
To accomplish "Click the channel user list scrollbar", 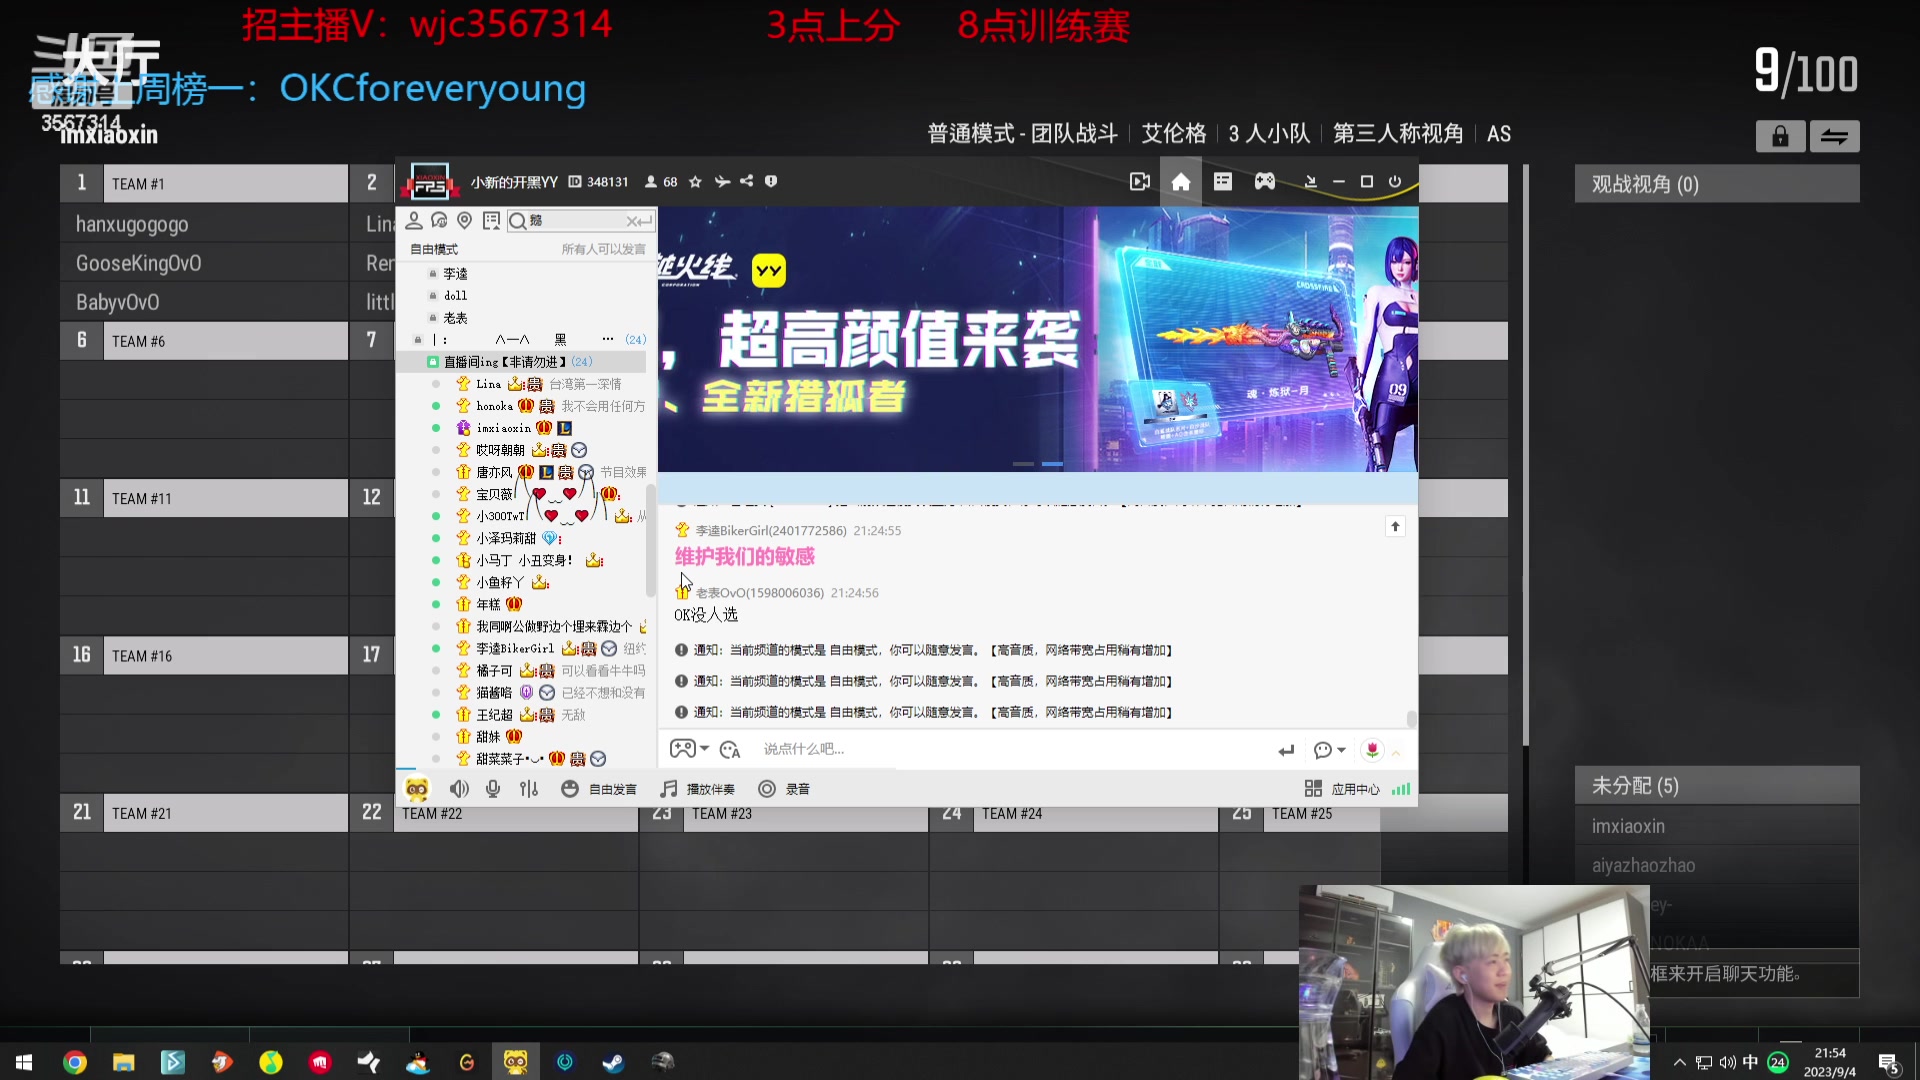I will click(651, 540).
